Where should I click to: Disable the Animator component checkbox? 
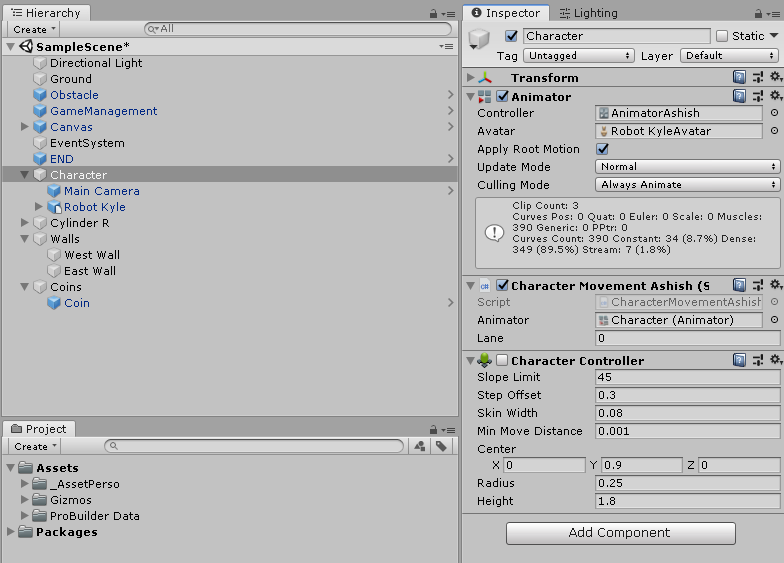tap(502, 96)
